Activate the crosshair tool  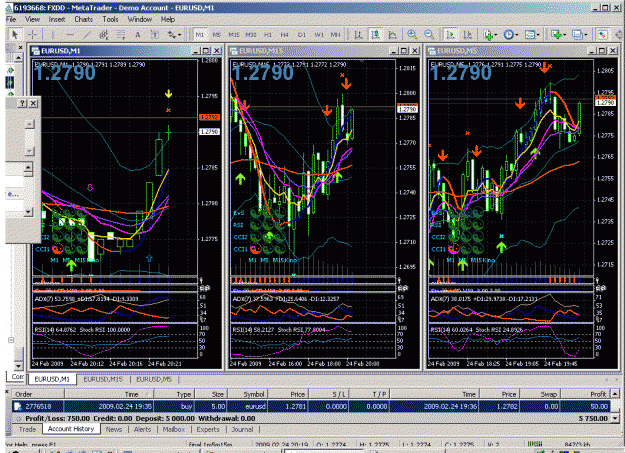coord(32,35)
